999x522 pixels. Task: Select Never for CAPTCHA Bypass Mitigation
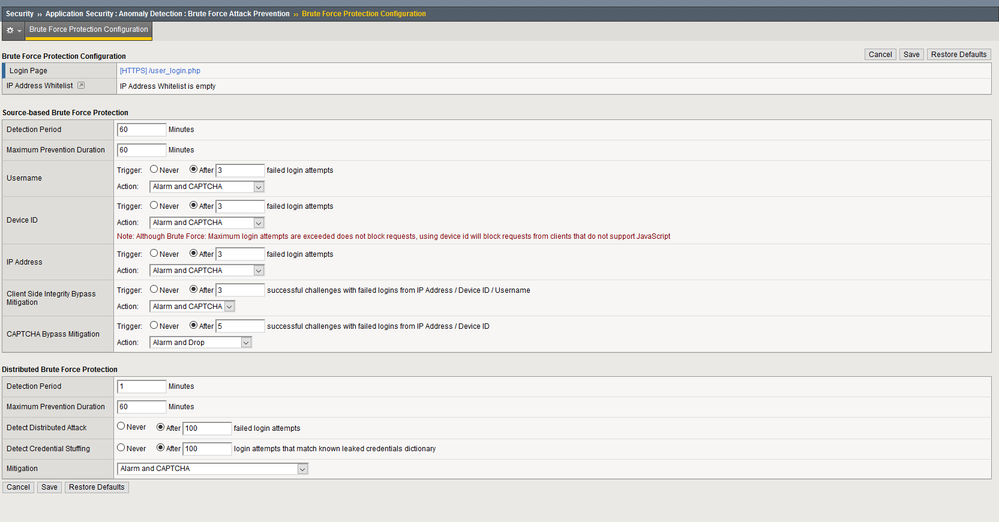point(154,325)
